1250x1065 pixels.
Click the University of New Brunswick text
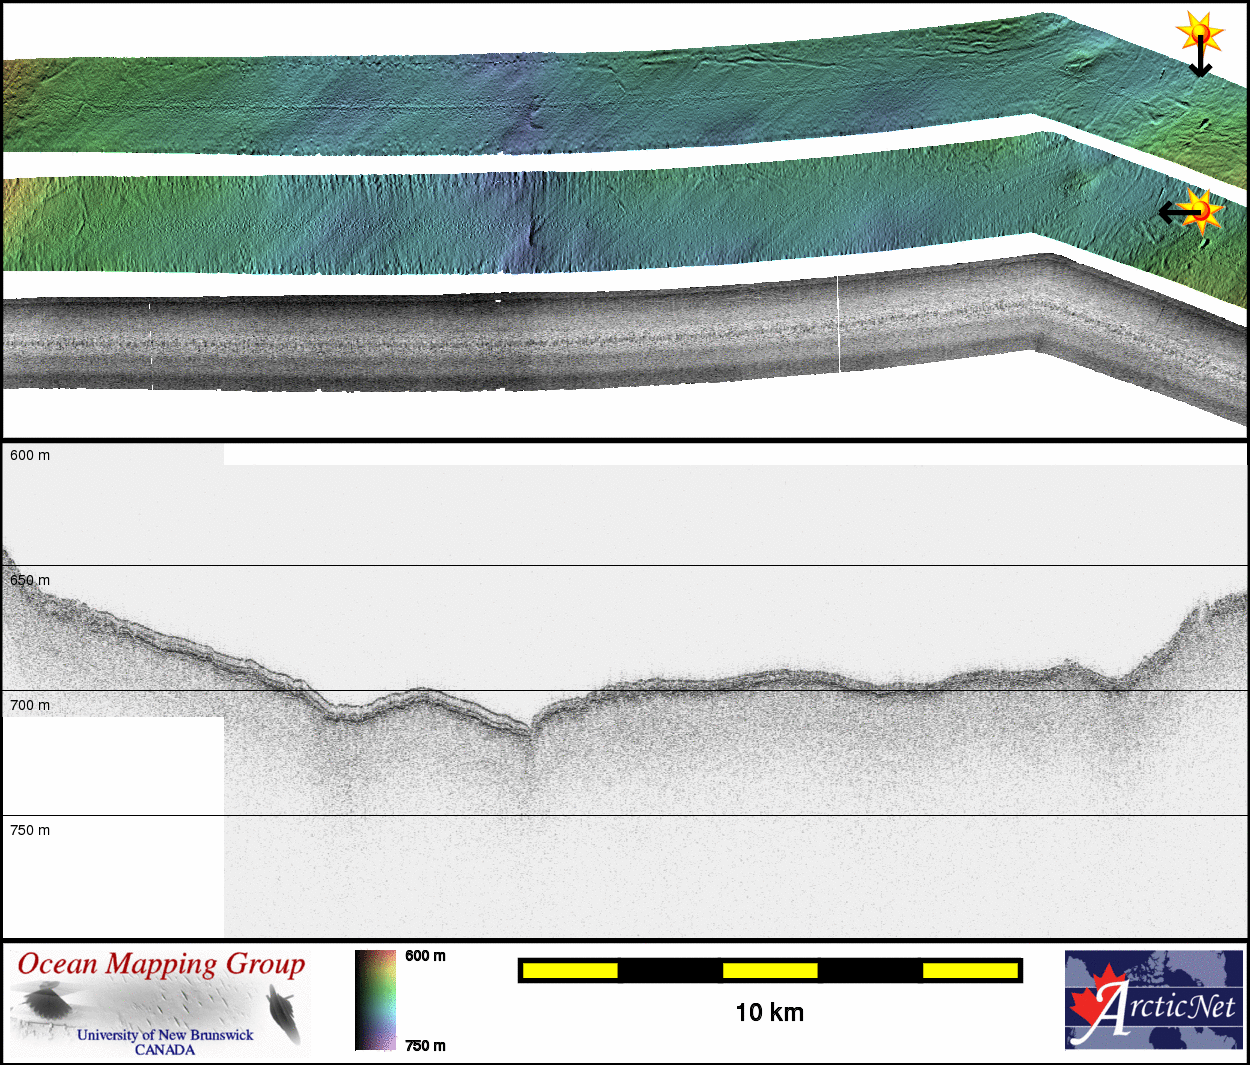coord(165,1035)
